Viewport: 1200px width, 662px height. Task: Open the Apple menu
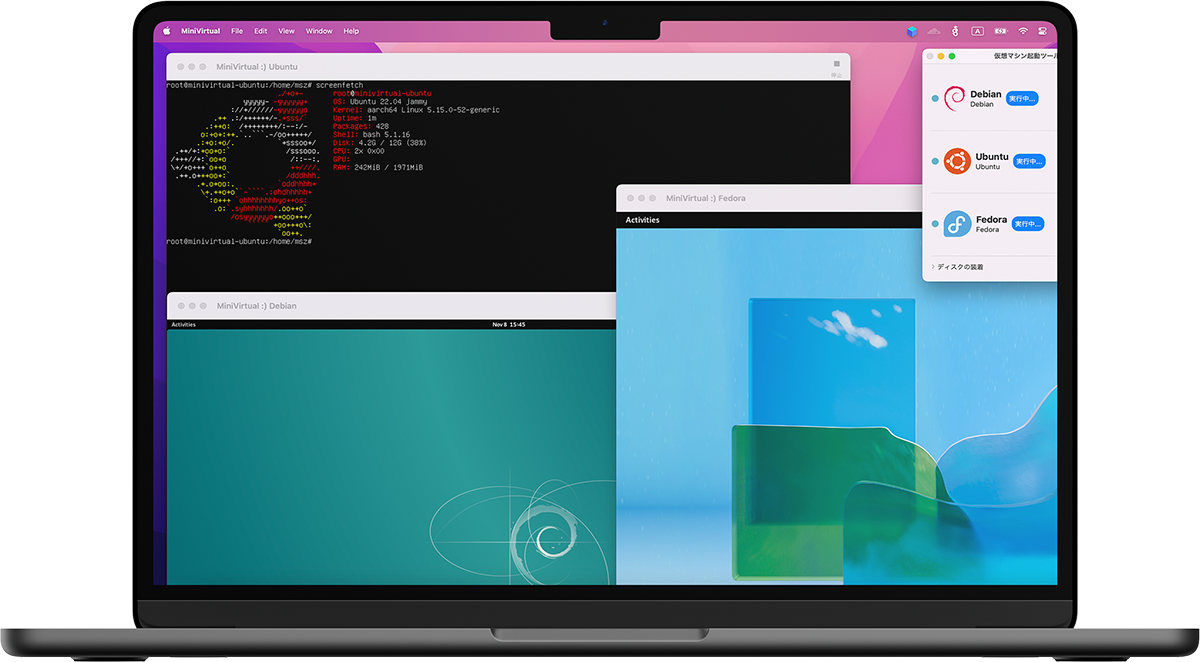coord(167,31)
